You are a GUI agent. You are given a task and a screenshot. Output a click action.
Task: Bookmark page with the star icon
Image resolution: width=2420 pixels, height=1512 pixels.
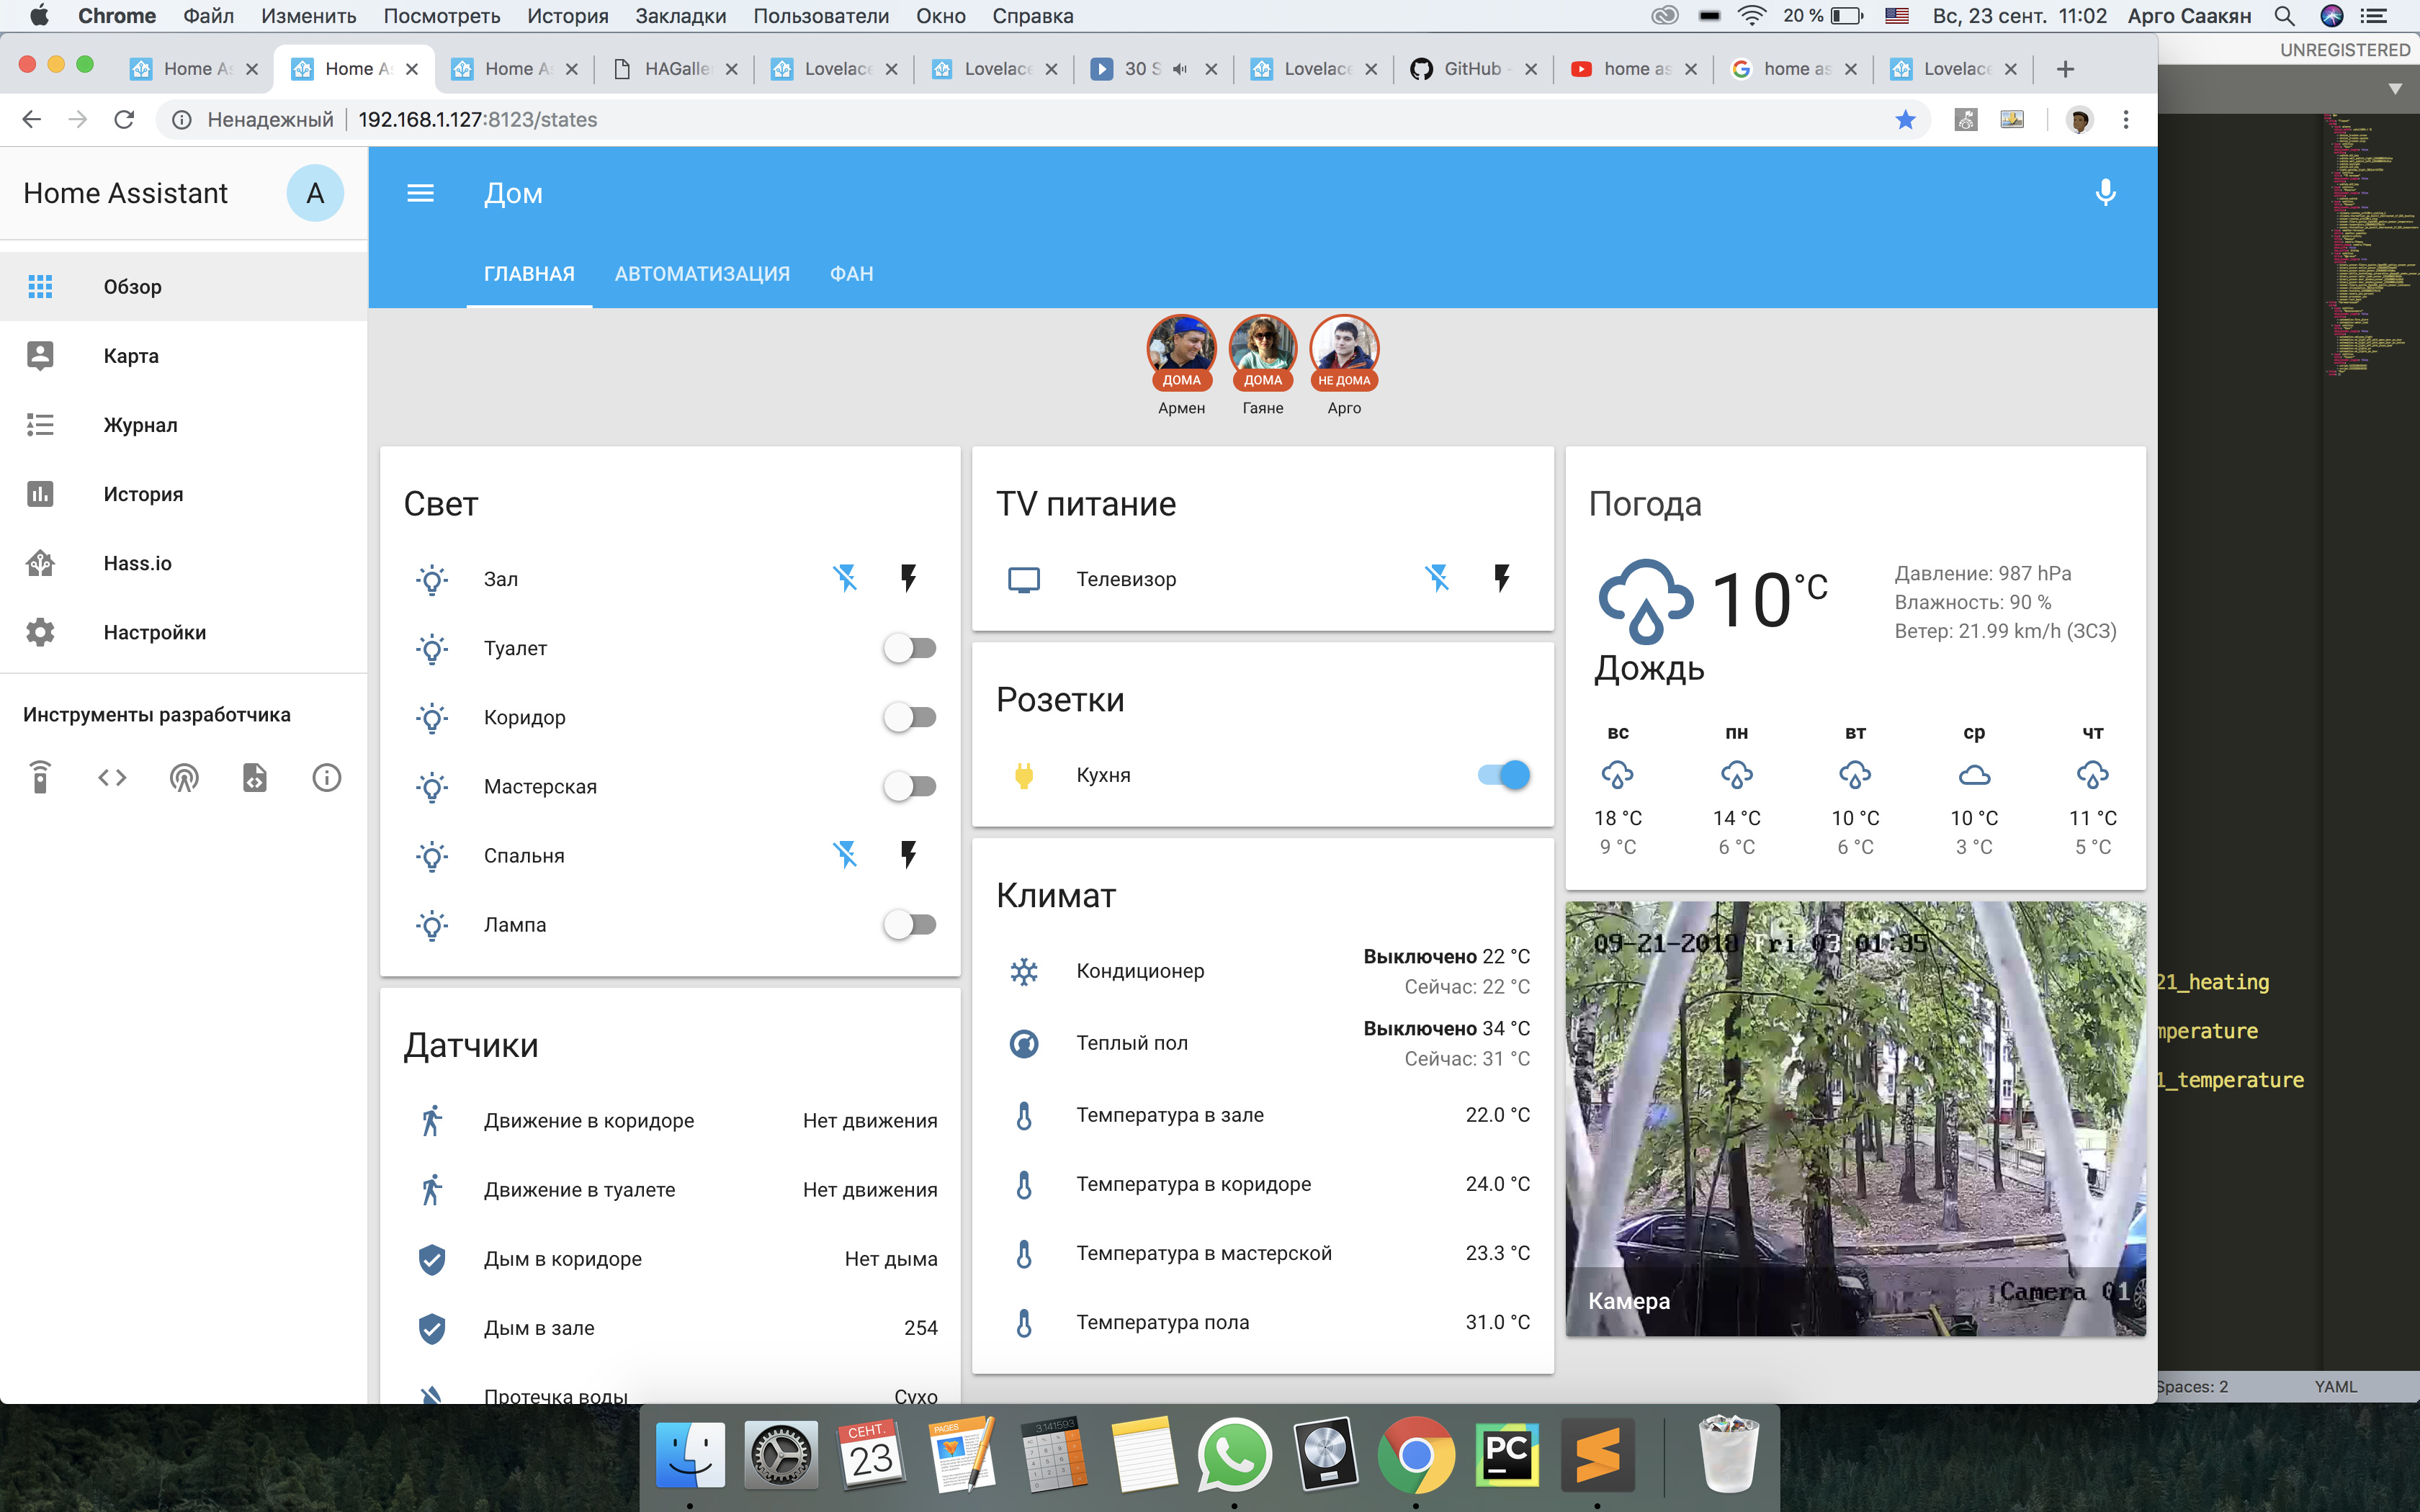click(x=1905, y=120)
